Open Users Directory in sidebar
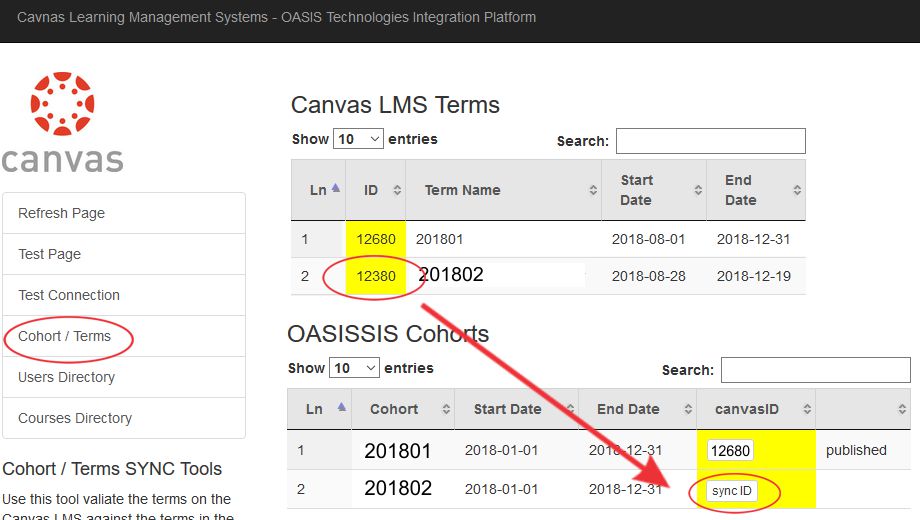The image size is (920, 520). coord(124,377)
